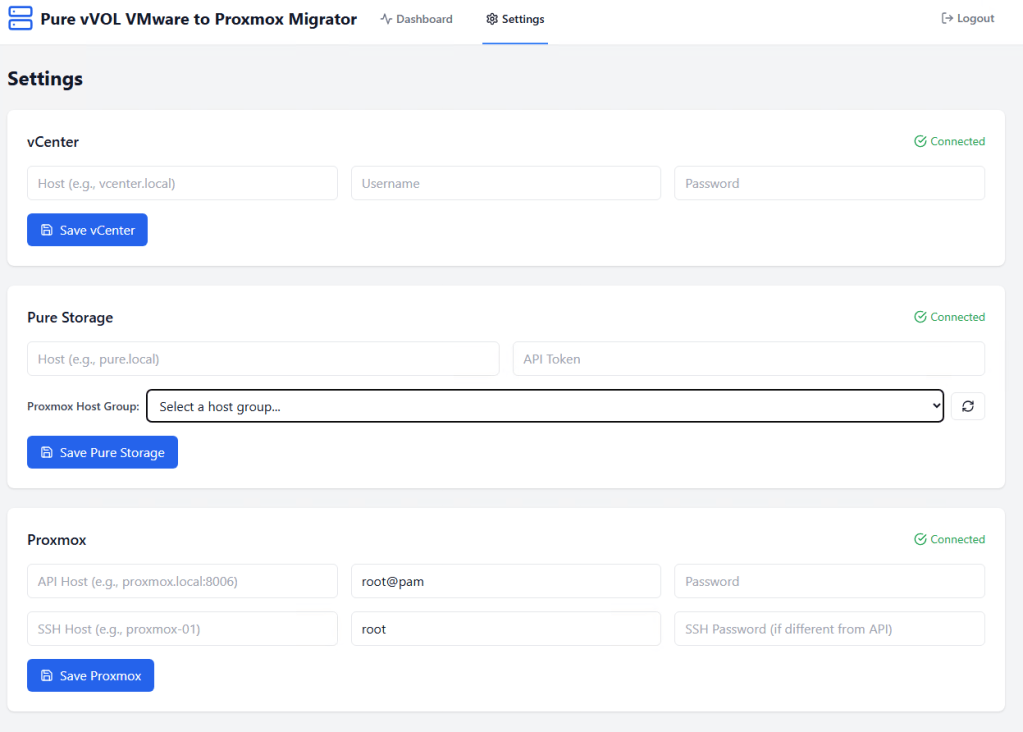Click the SSH Password input field
This screenshot has height=732, width=1023.
(829, 630)
